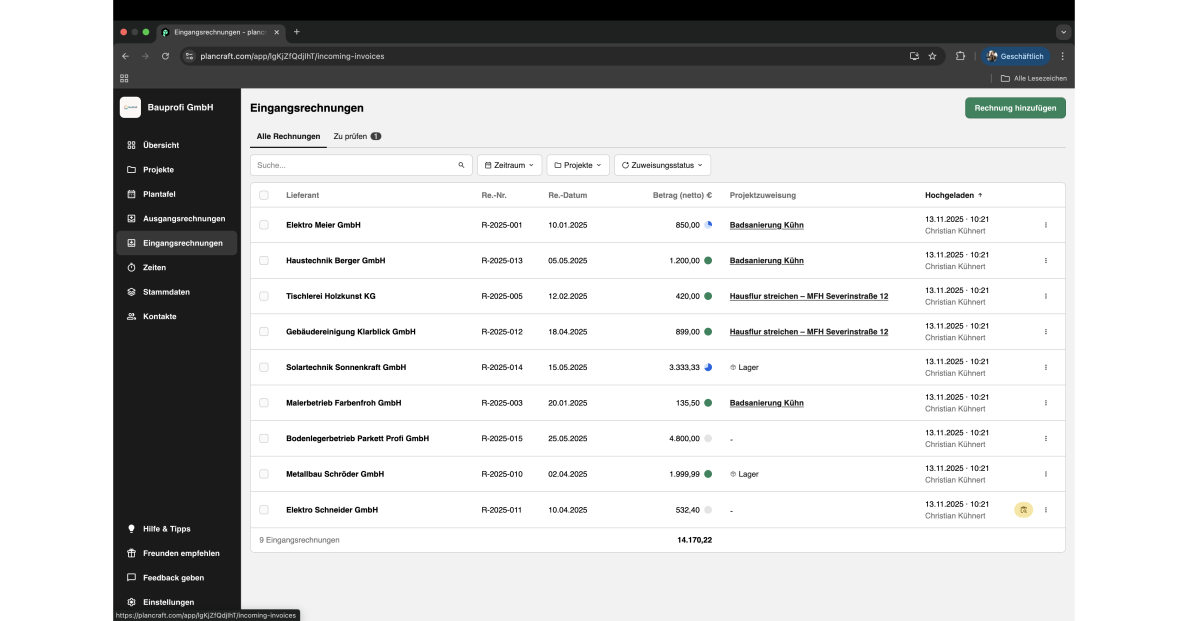The width and height of the screenshot is (1188, 621).
Task: Toggle the select-all checkbox in table header
Action: tap(264, 195)
